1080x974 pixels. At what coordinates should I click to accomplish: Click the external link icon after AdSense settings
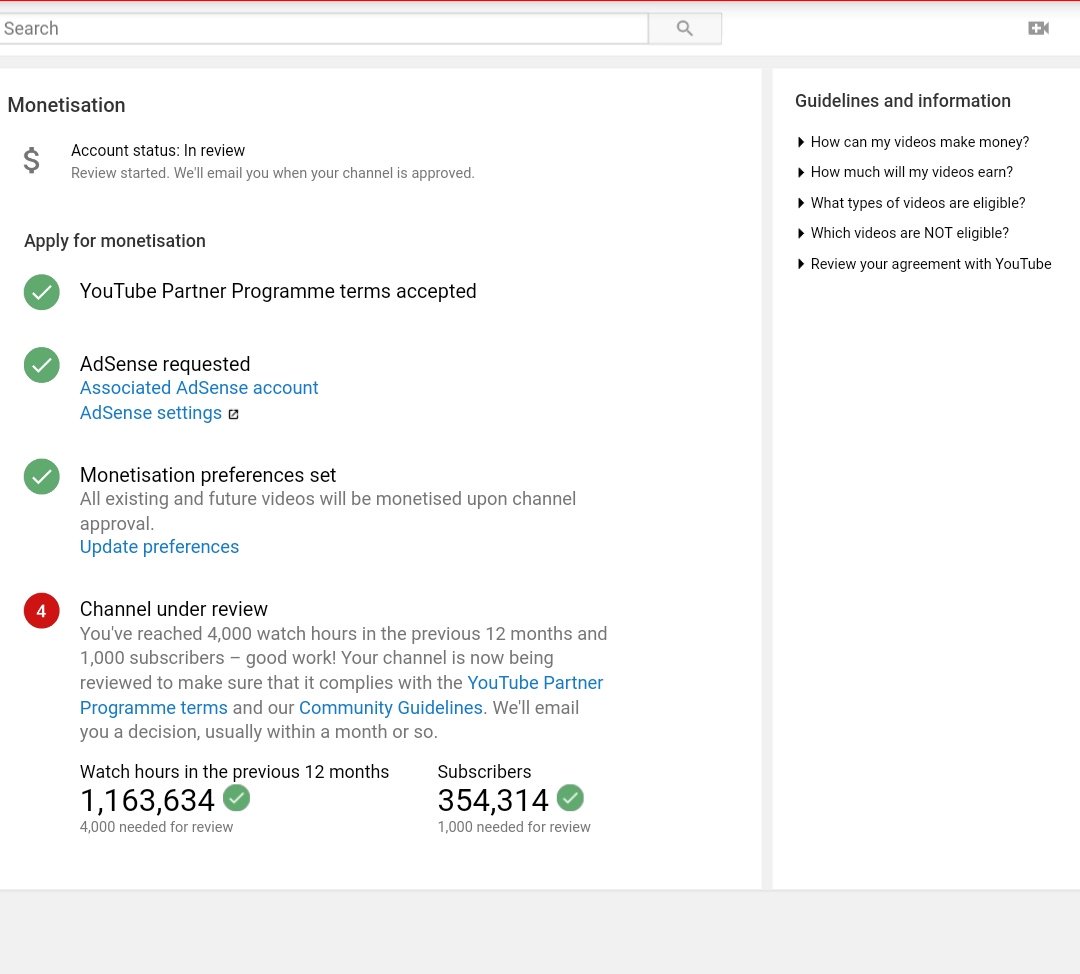(233, 414)
